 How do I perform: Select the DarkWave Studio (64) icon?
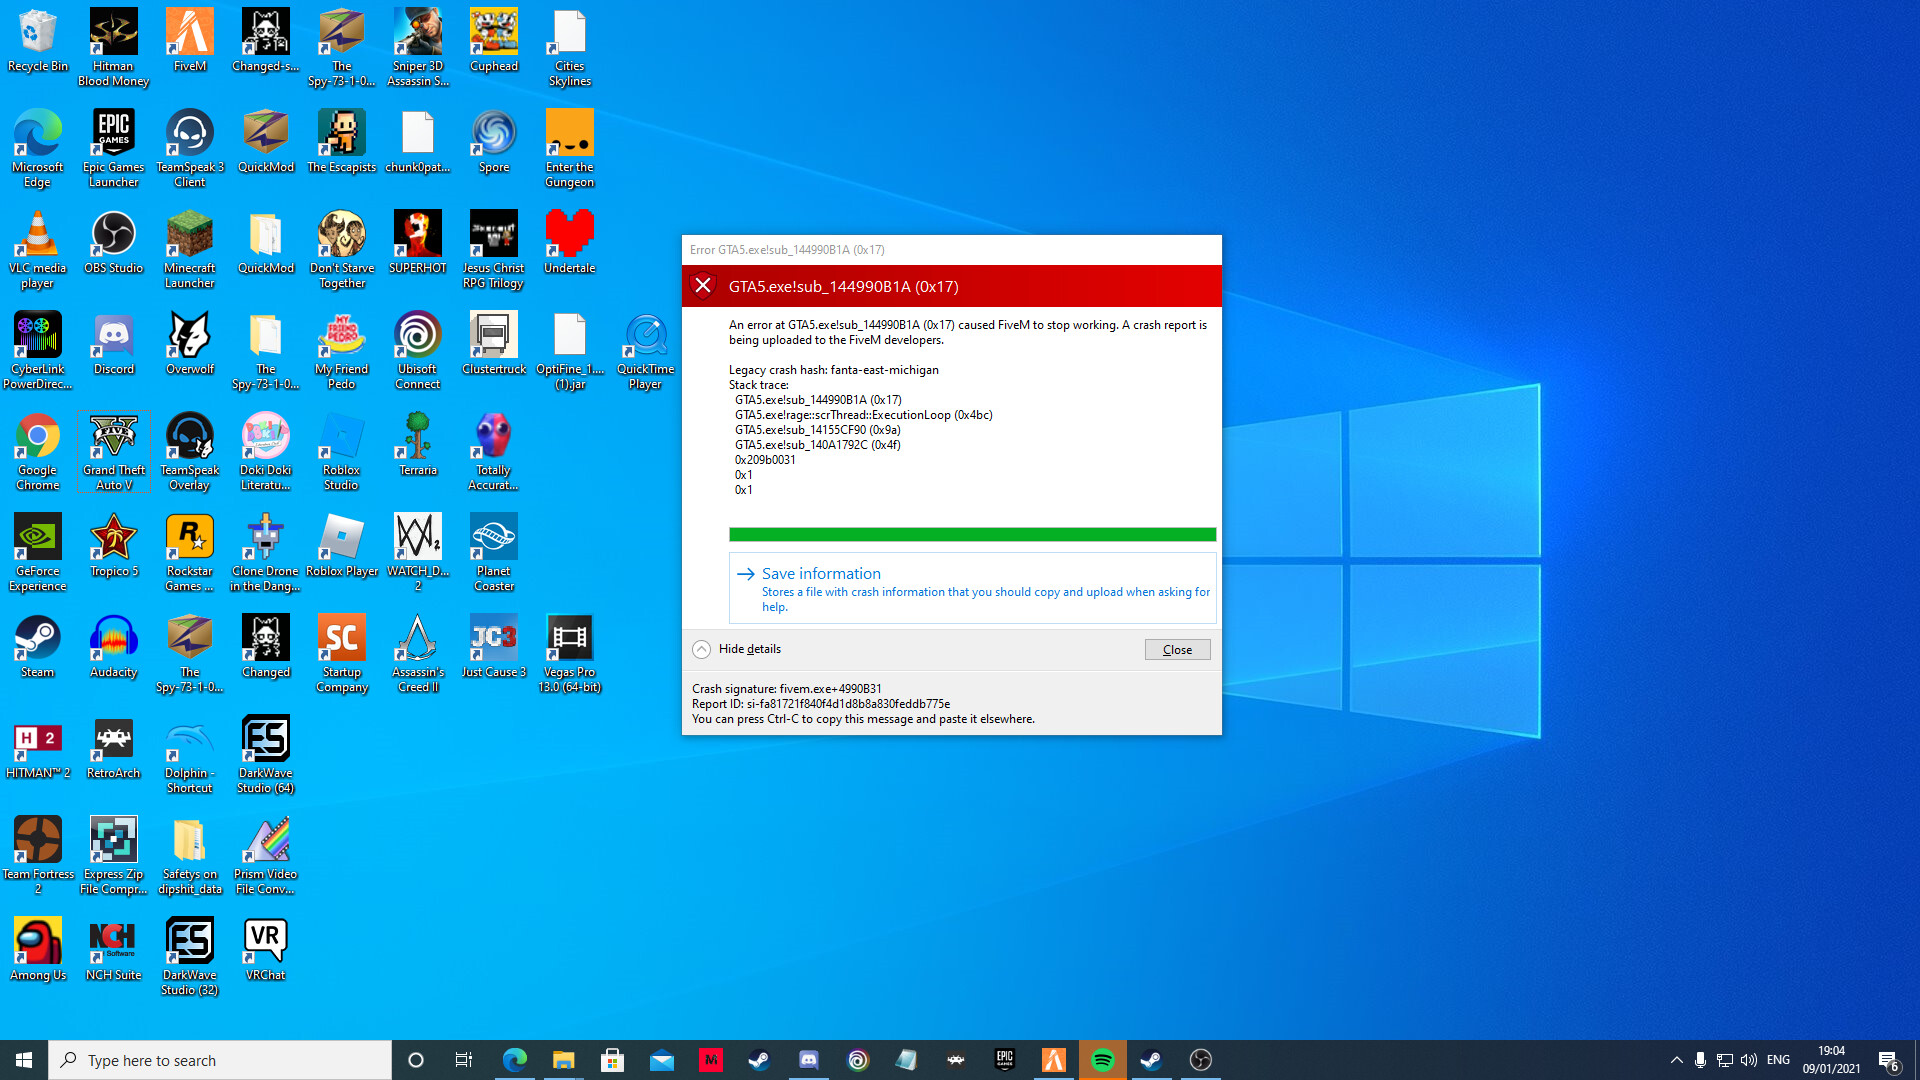pyautogui.click(x=266, y=755)
